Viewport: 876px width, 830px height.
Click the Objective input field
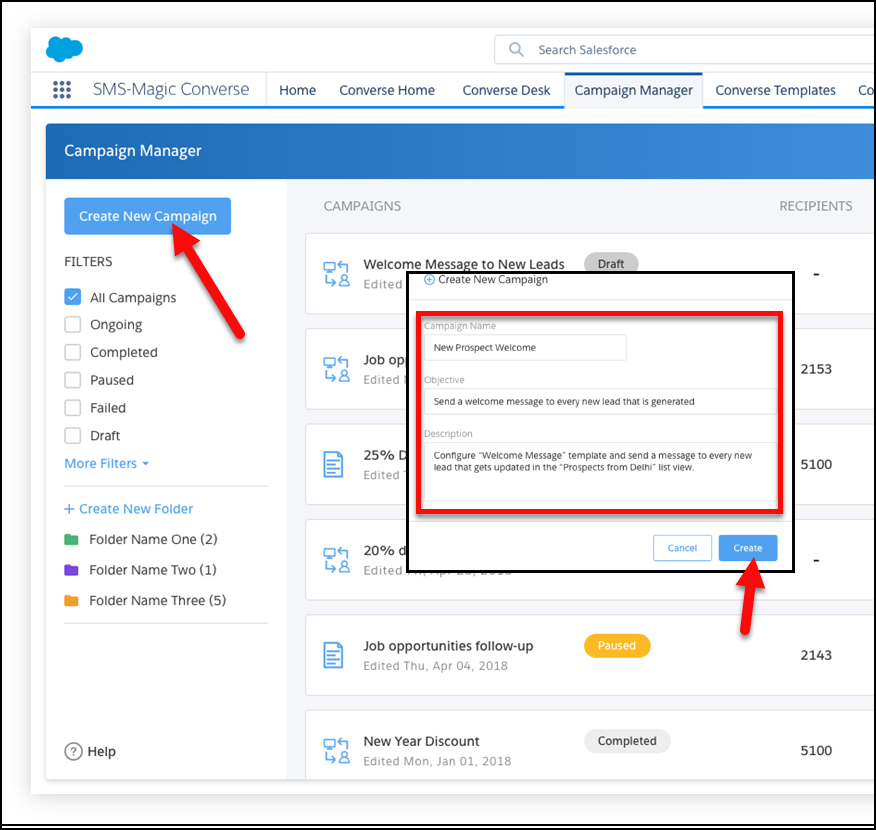tap(600, 402)
